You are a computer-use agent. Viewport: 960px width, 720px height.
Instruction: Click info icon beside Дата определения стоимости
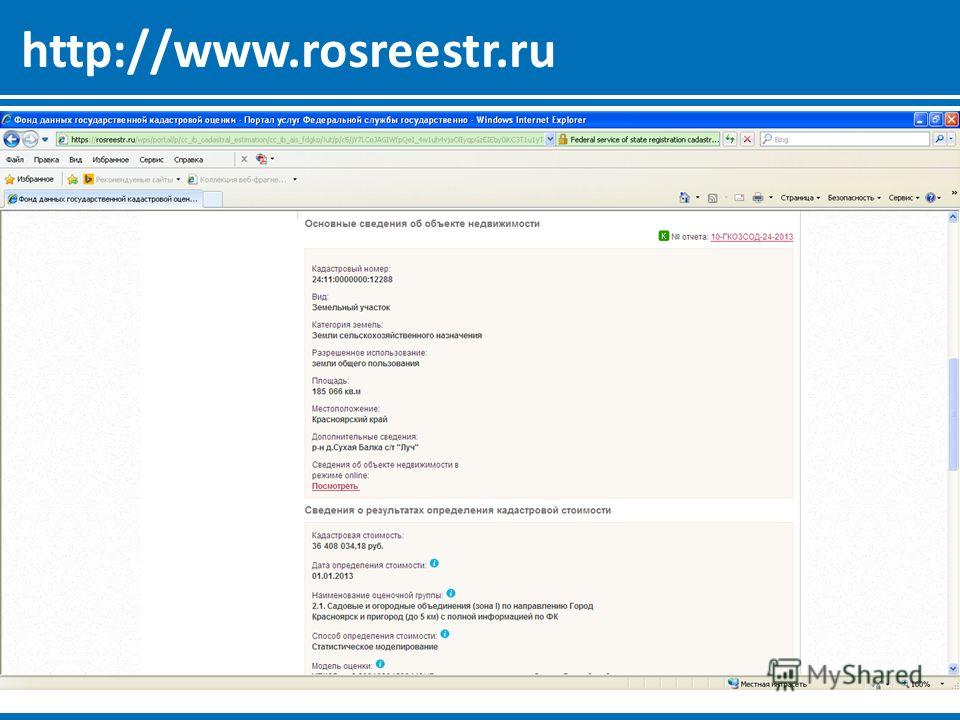point(434,563)
